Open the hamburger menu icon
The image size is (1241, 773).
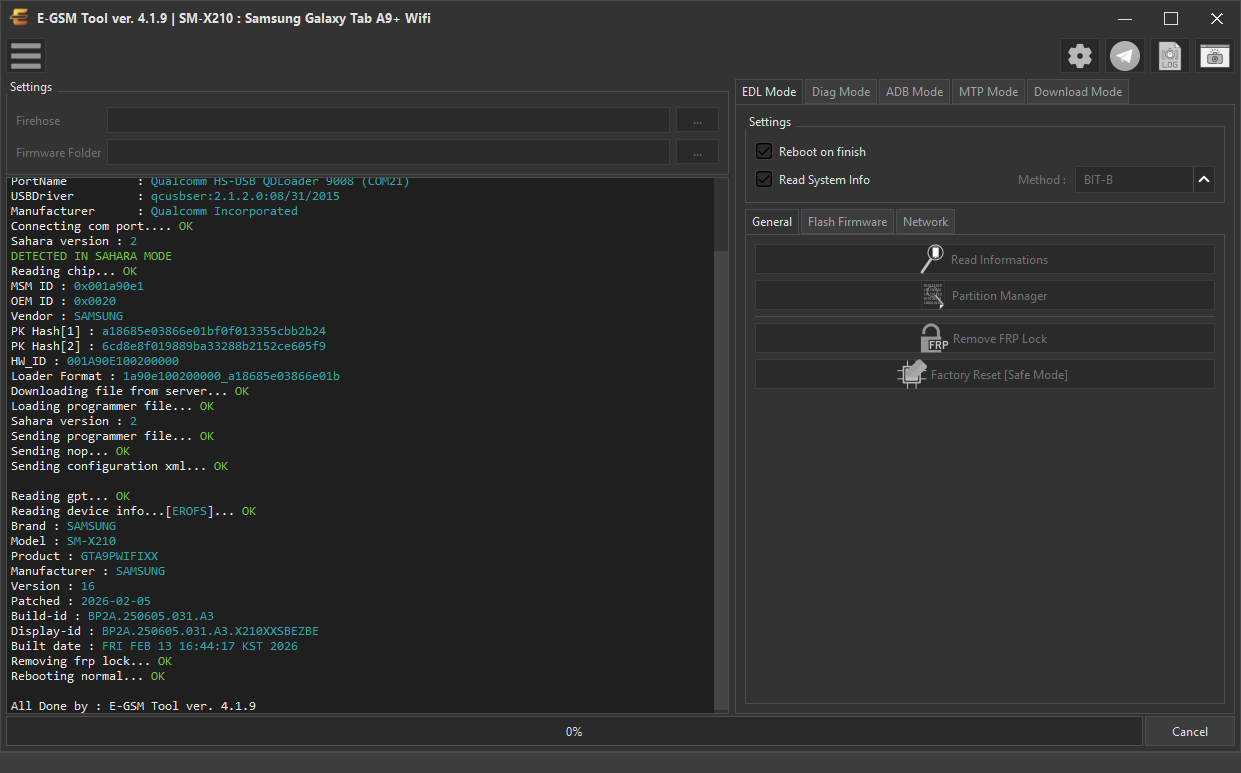[26, 56]
